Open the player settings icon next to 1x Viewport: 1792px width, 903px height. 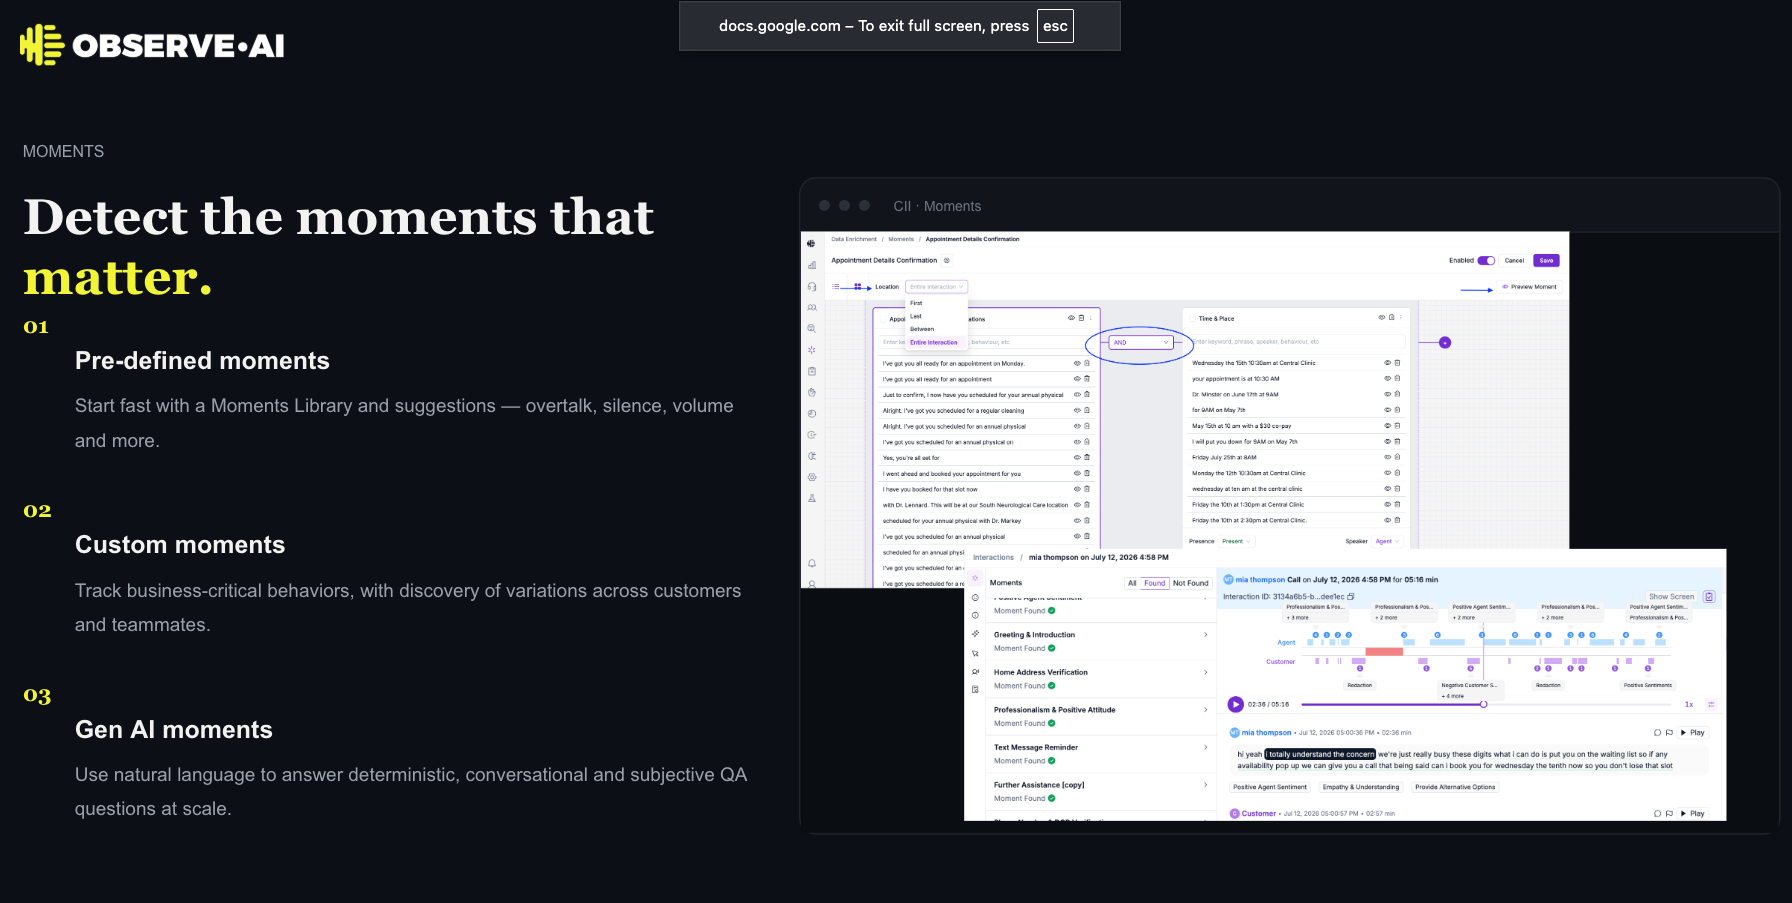(x=1711, y=704)
